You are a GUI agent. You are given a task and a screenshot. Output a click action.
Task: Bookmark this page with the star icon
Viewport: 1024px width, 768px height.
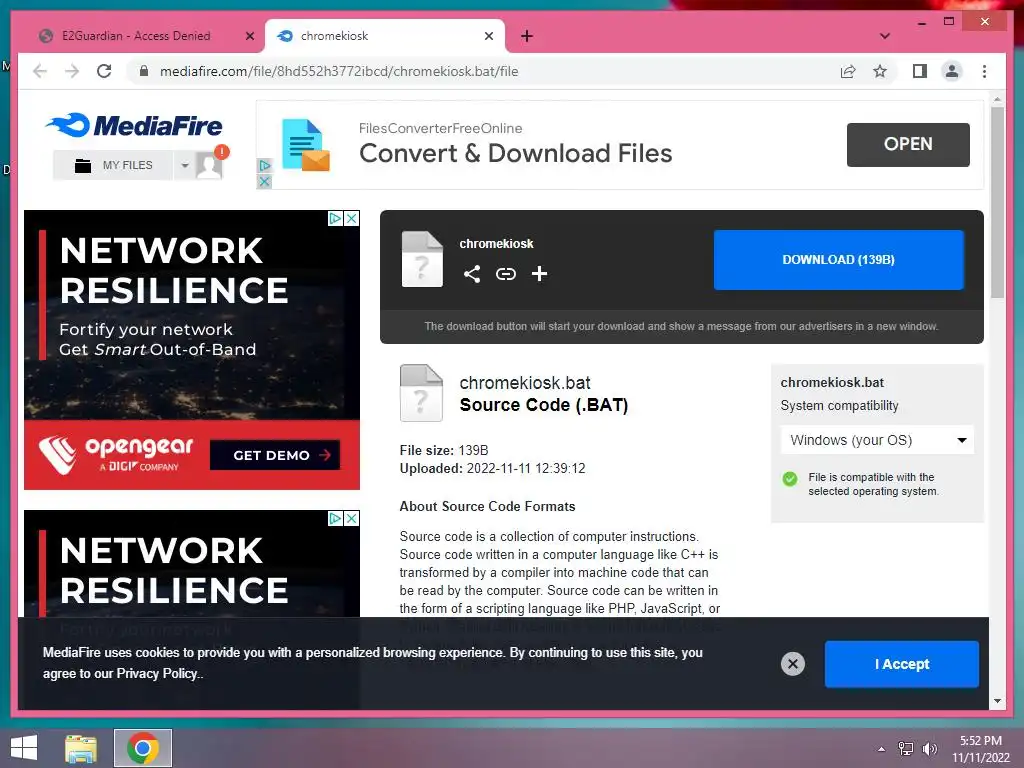(880, 71)
